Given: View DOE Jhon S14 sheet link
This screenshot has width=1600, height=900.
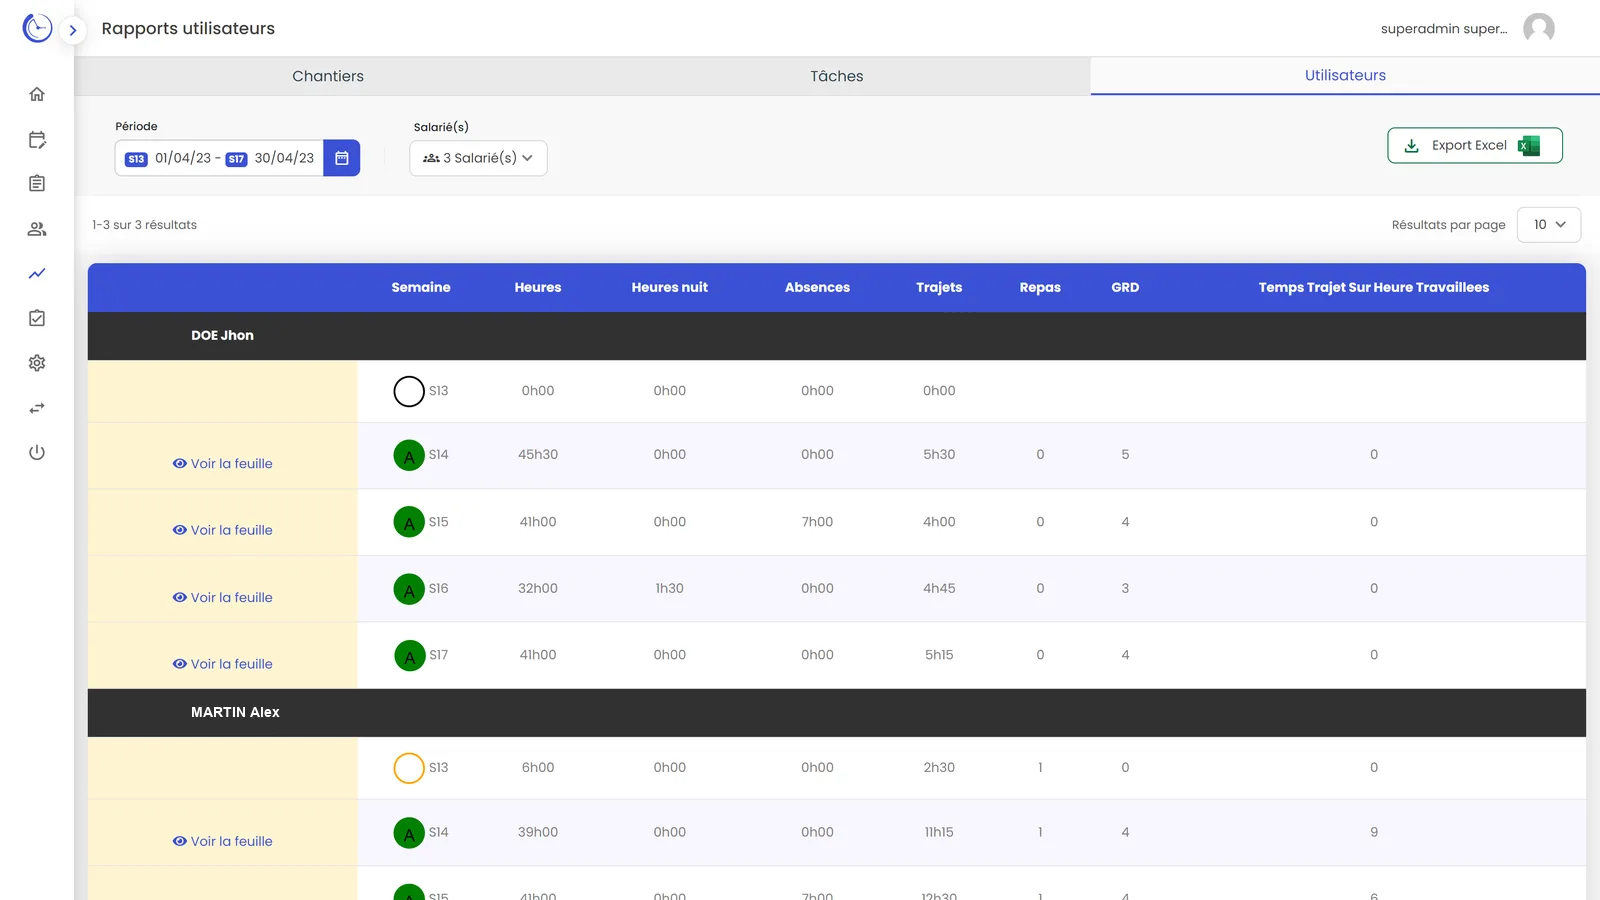Looking at the screenshot, I should [222, 464].
